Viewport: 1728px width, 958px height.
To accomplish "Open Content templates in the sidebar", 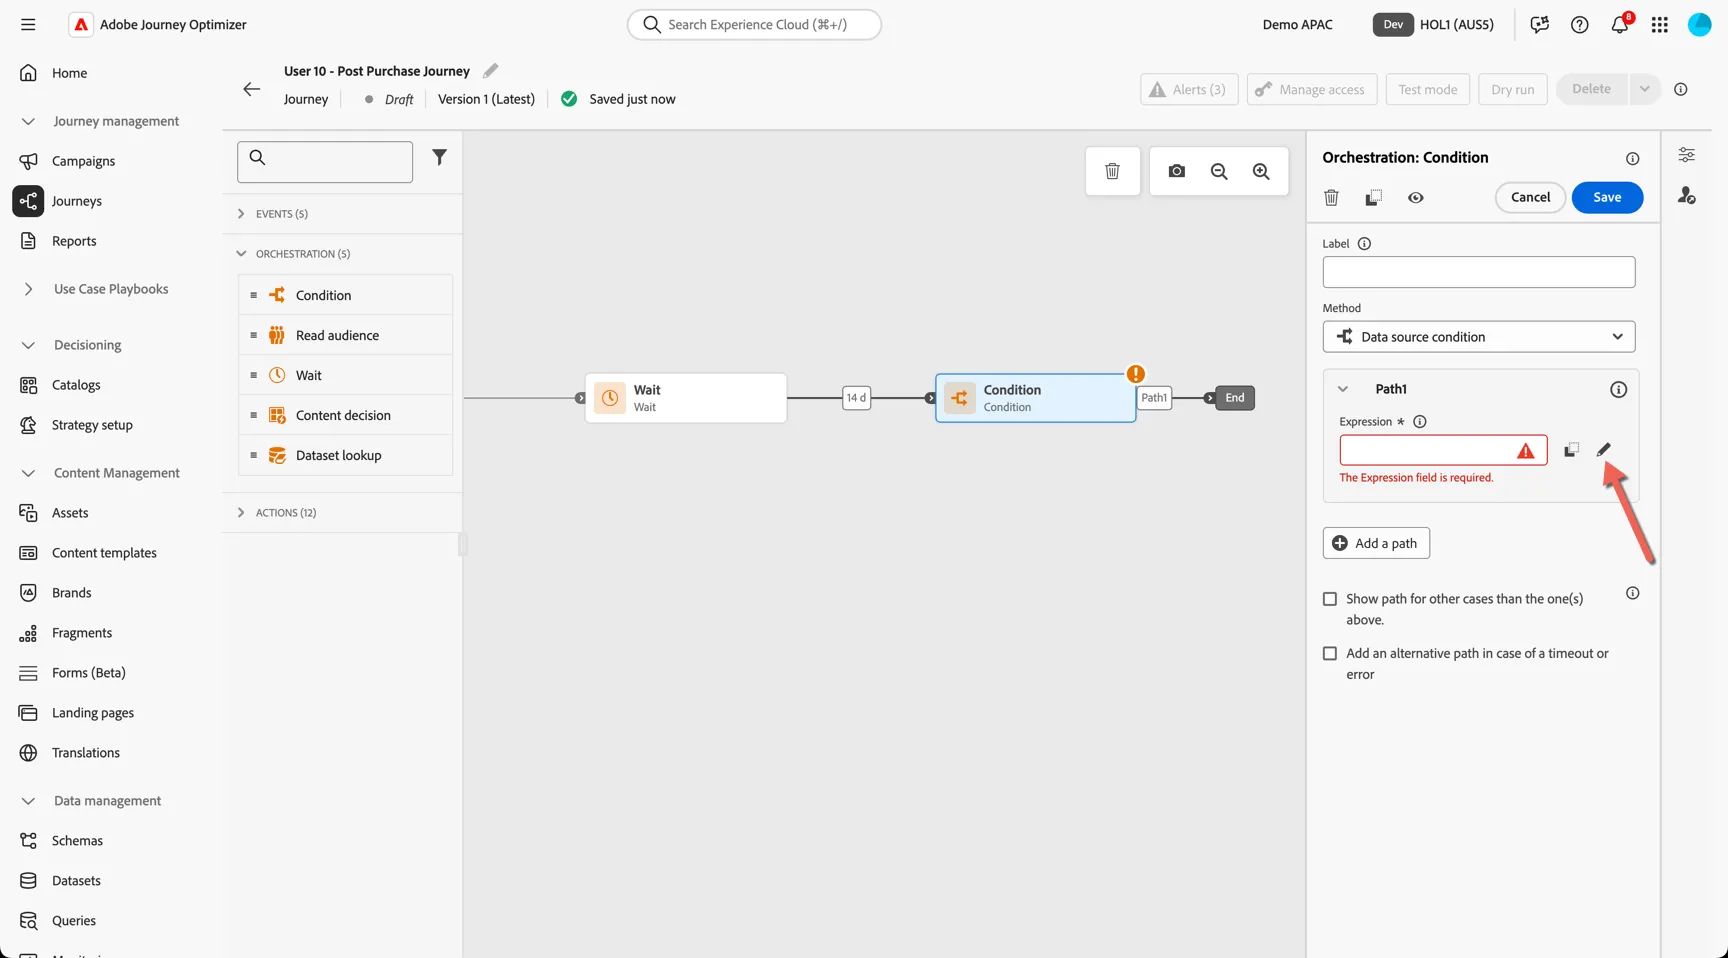I will [104, 553].
